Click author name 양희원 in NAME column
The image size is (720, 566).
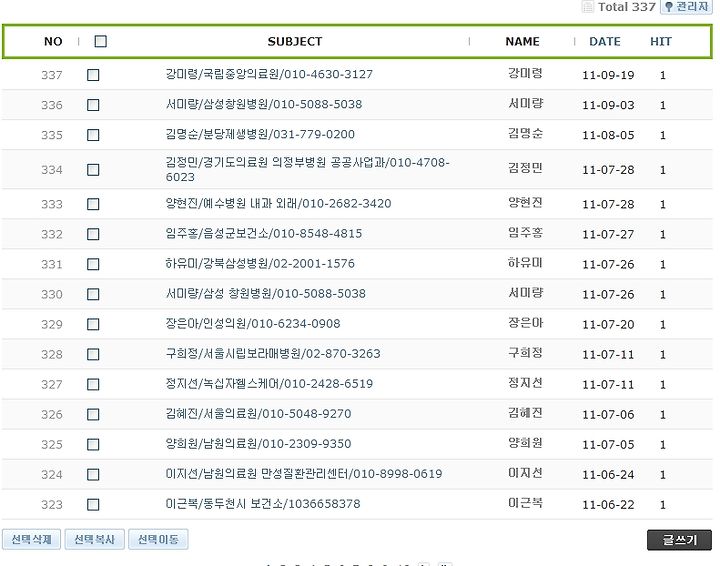coord(525,443)
